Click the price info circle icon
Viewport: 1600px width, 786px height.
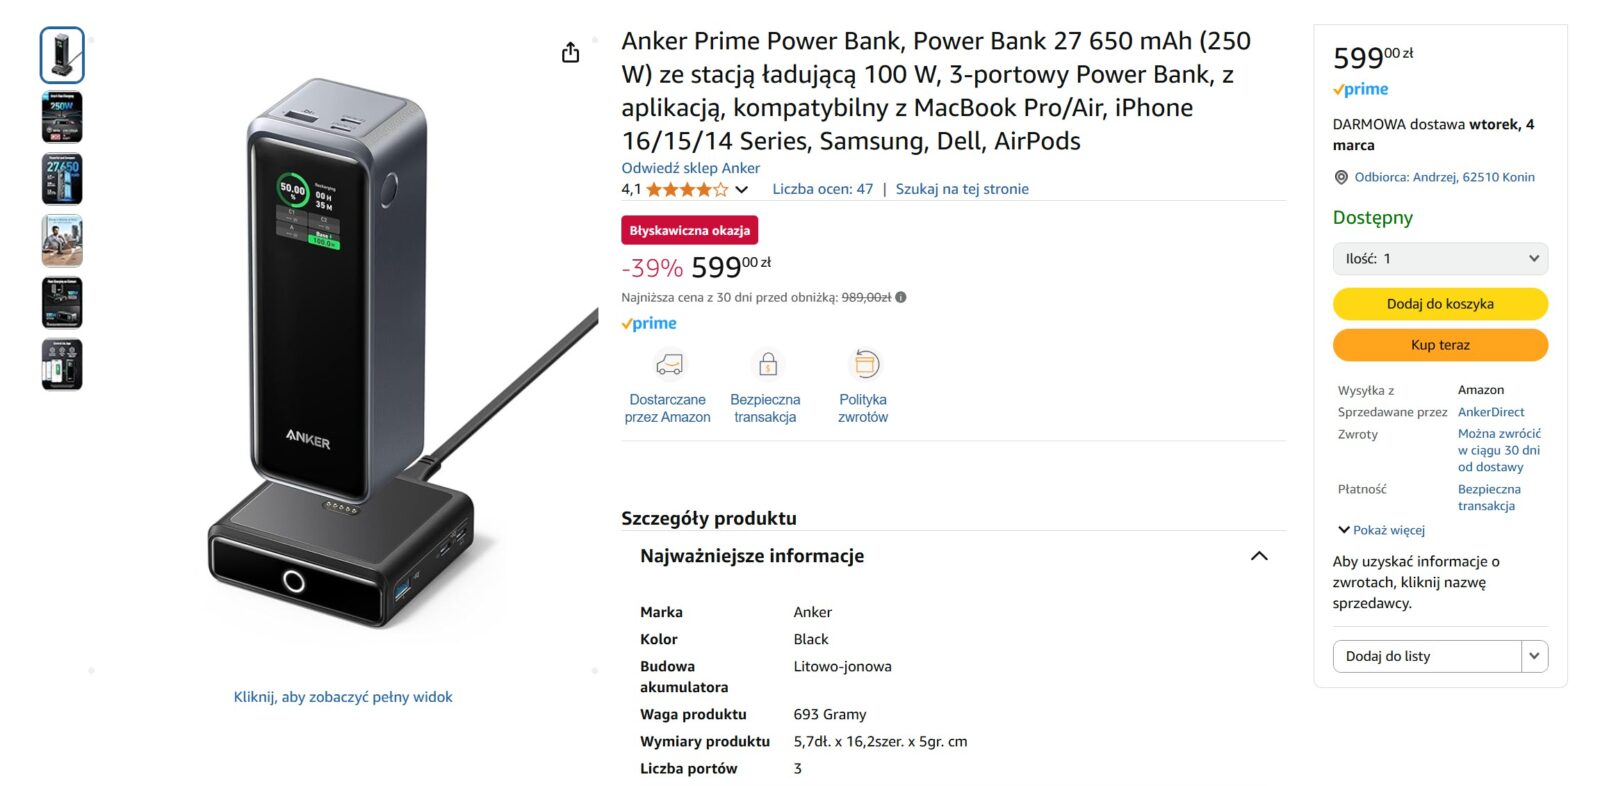[x=901, y=297]
